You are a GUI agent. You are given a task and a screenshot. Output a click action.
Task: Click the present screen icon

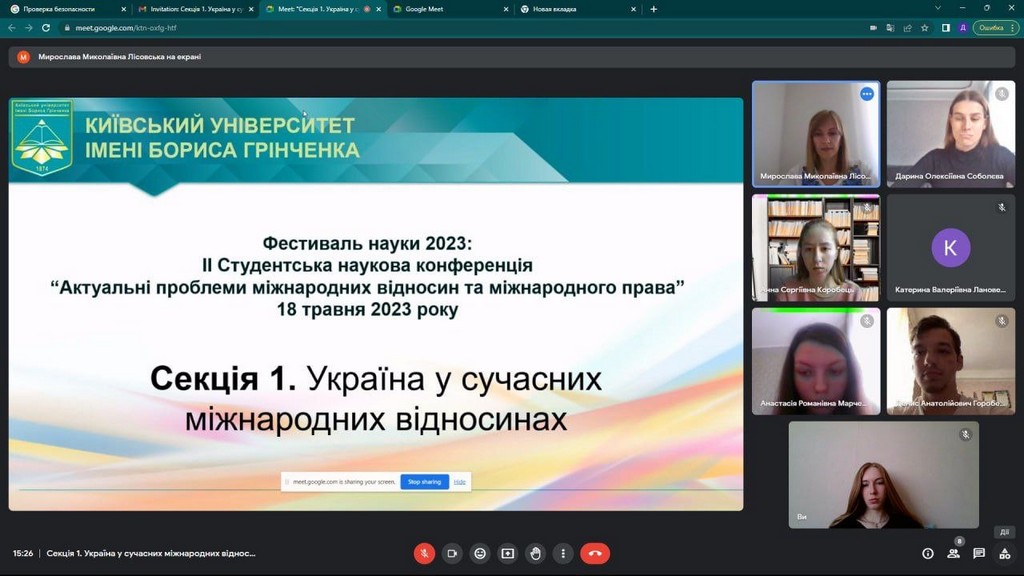click(508, 553)
